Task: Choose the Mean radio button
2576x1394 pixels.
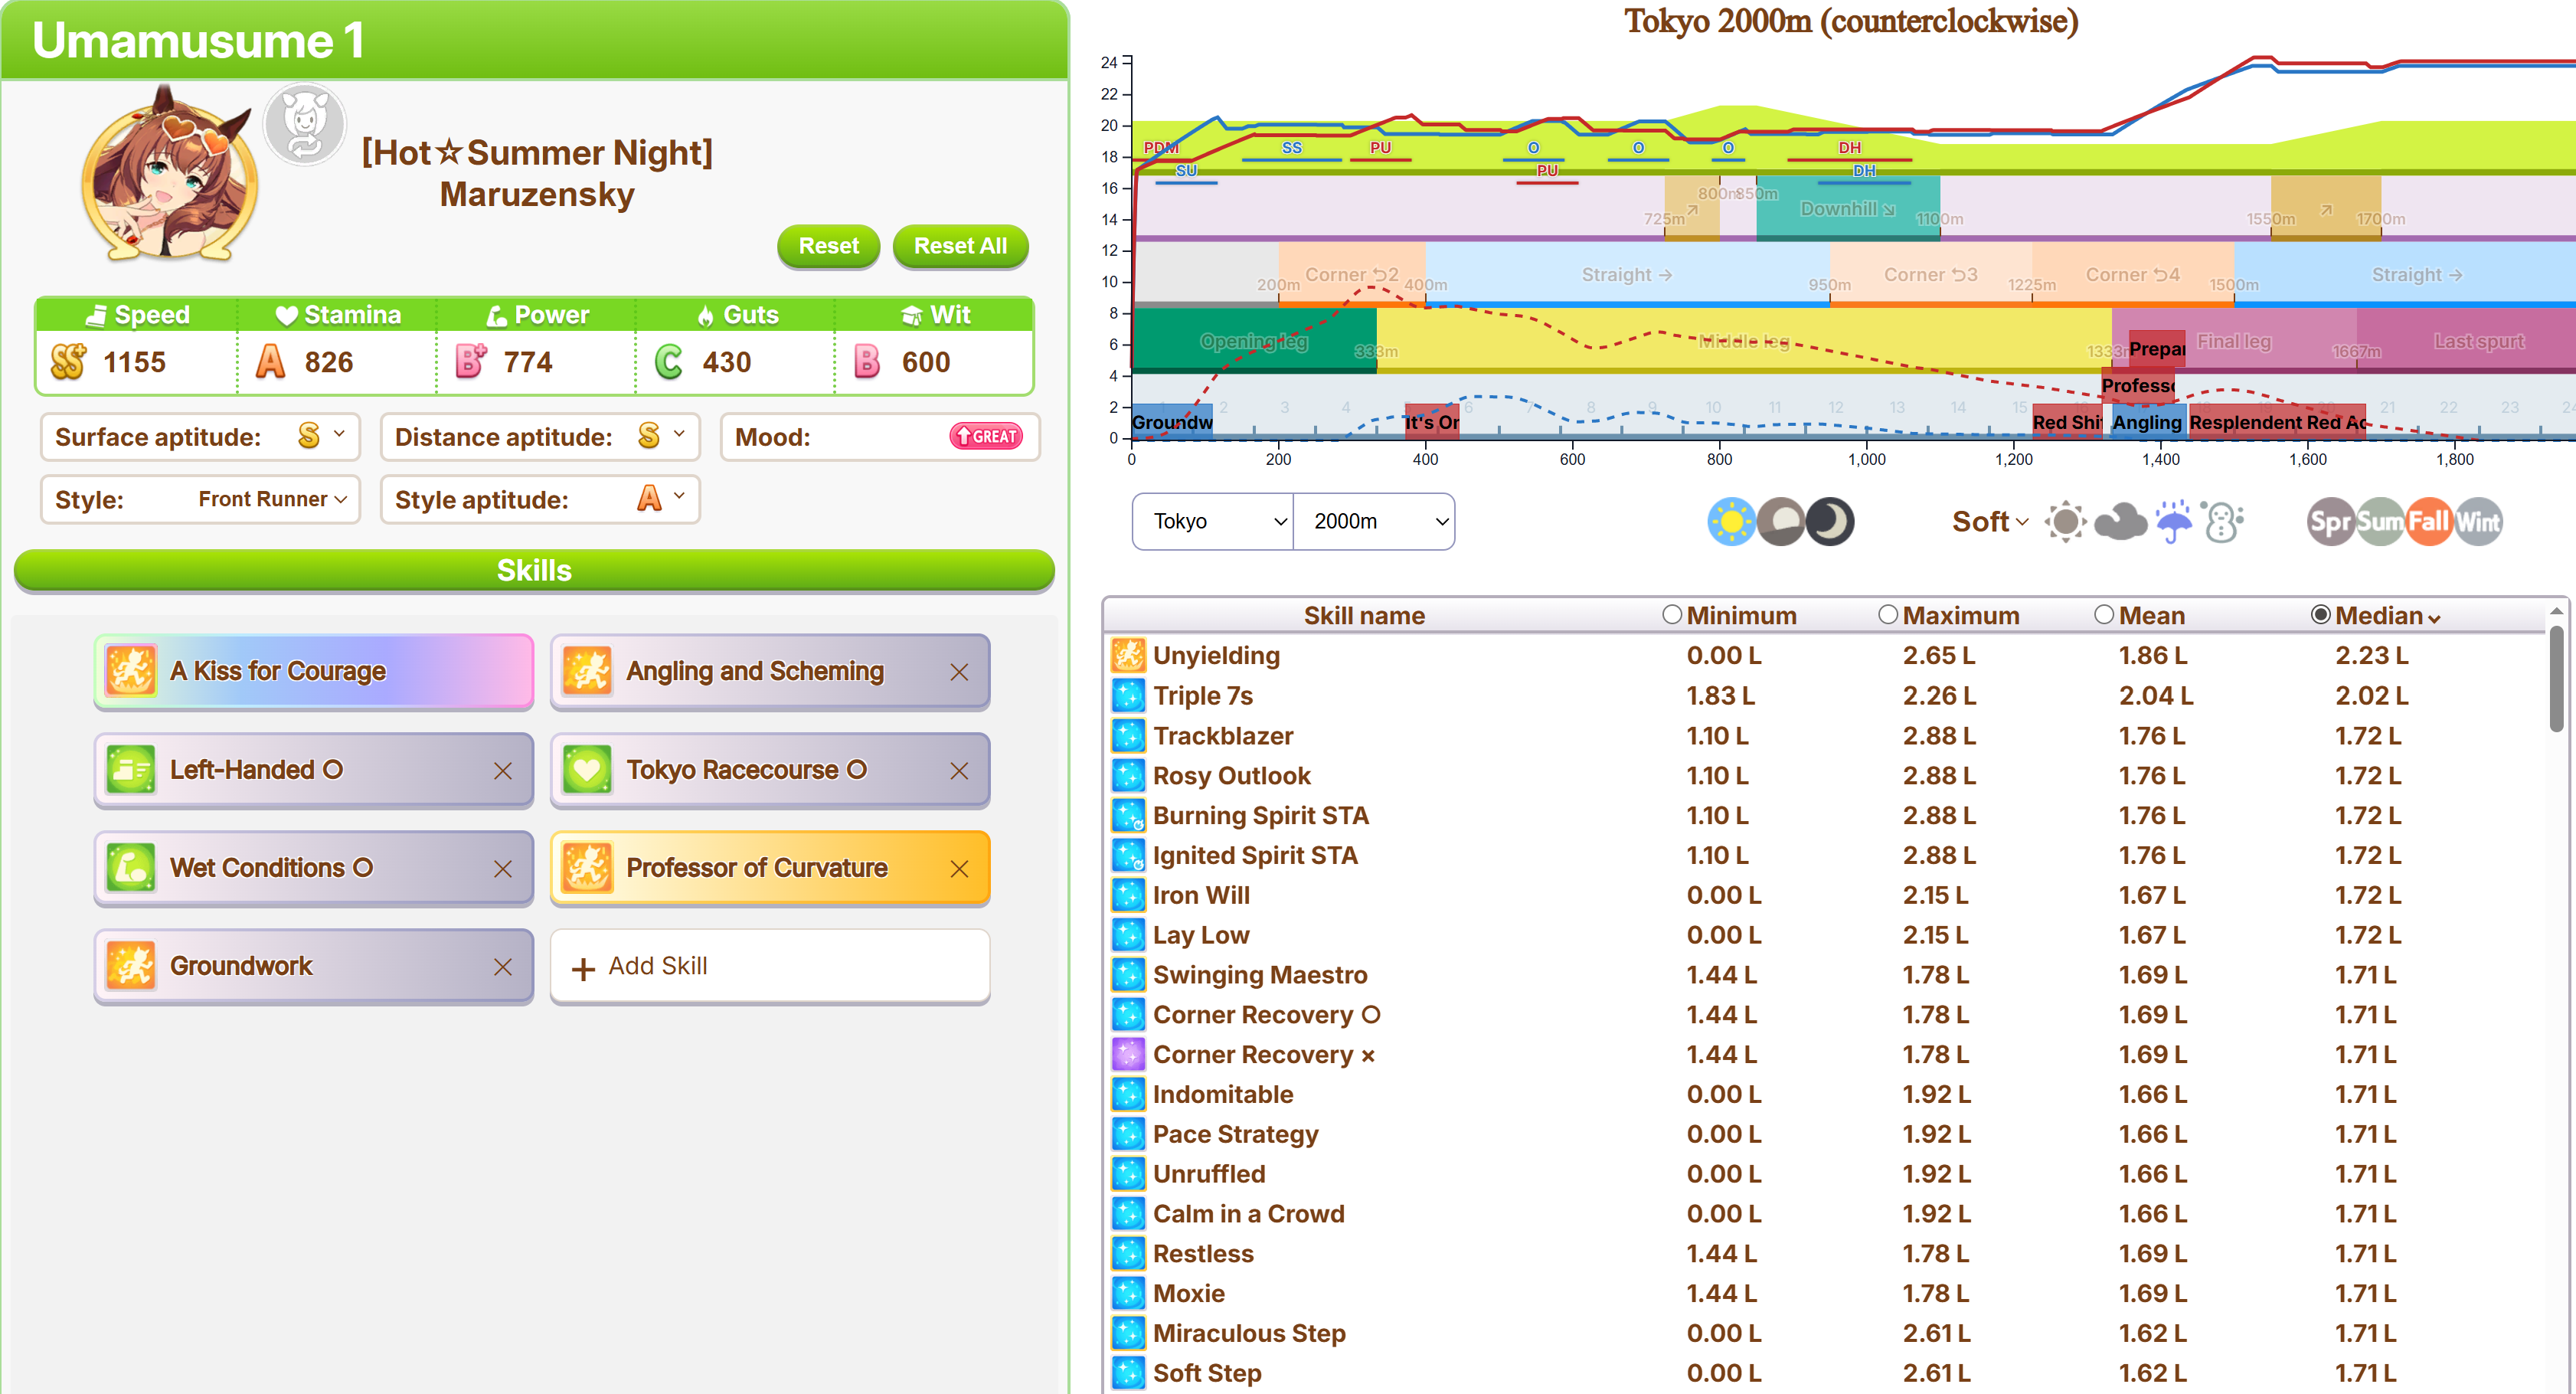Action: (2104, 614)
